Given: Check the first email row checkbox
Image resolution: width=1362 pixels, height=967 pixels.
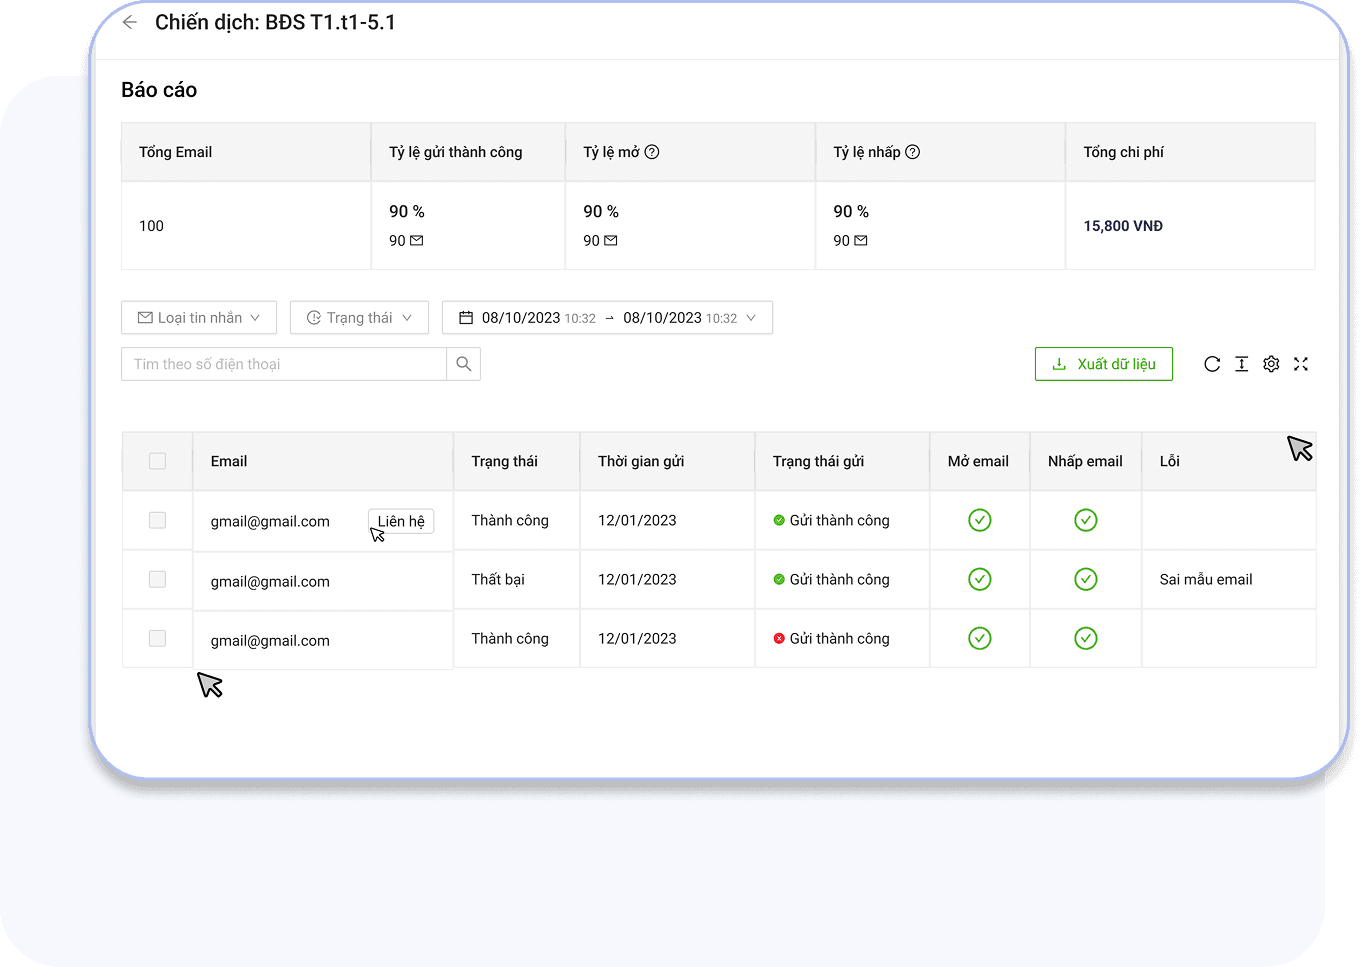Looking at the screenshot, I should 157,520.
